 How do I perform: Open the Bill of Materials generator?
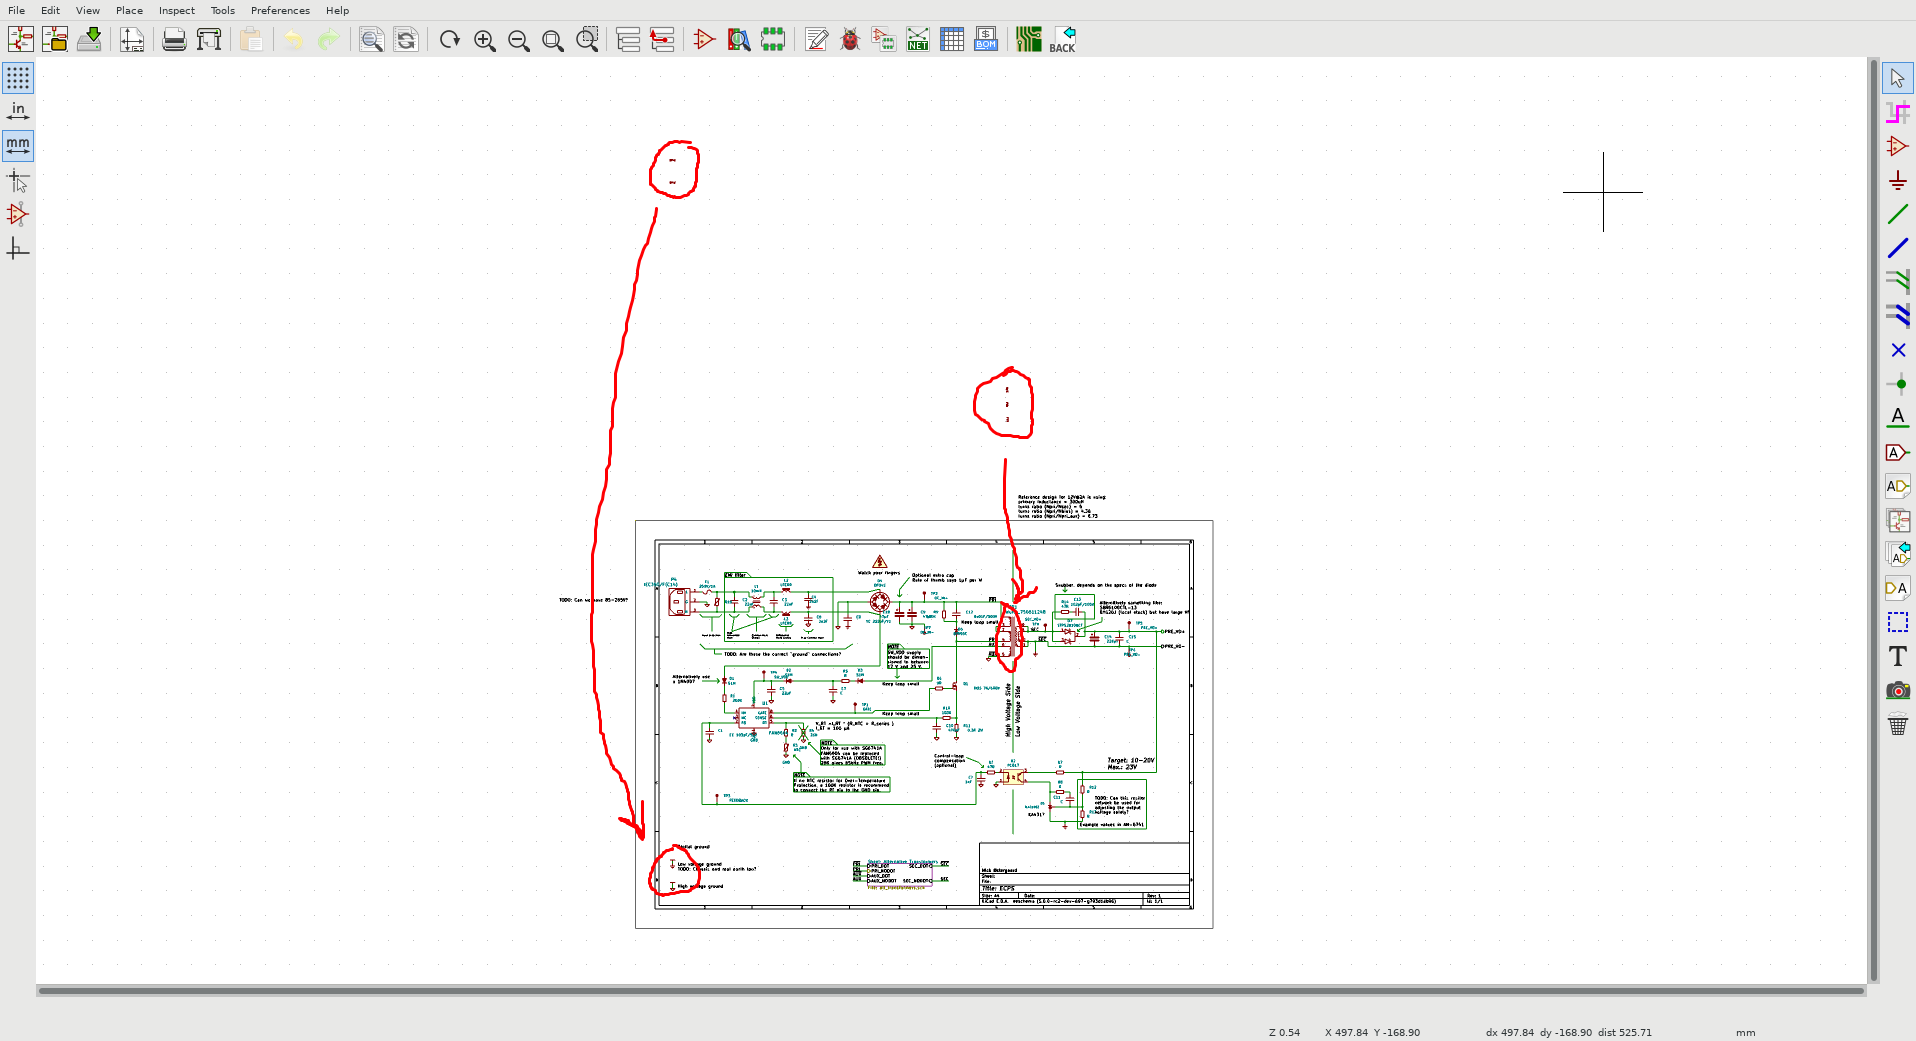986,40
